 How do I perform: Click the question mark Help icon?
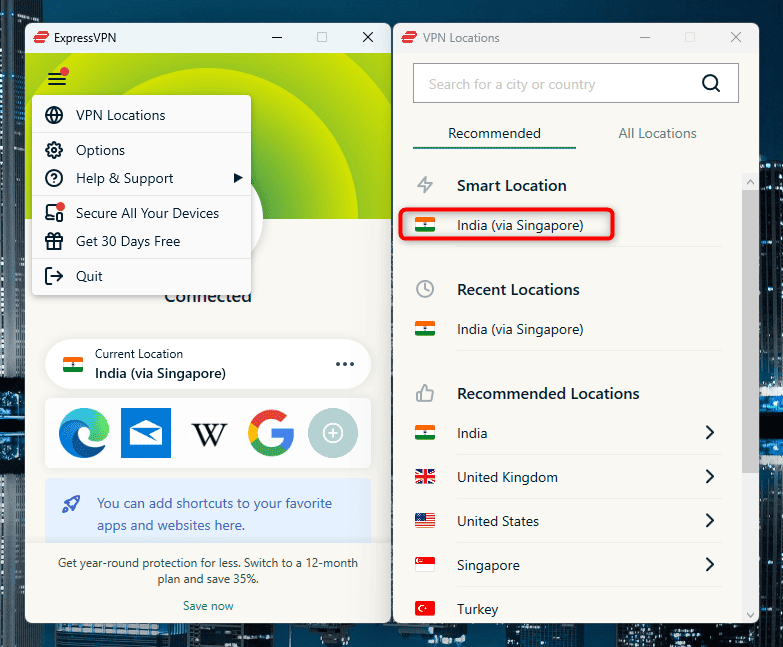pyautogui.click(x=54, y=178)
